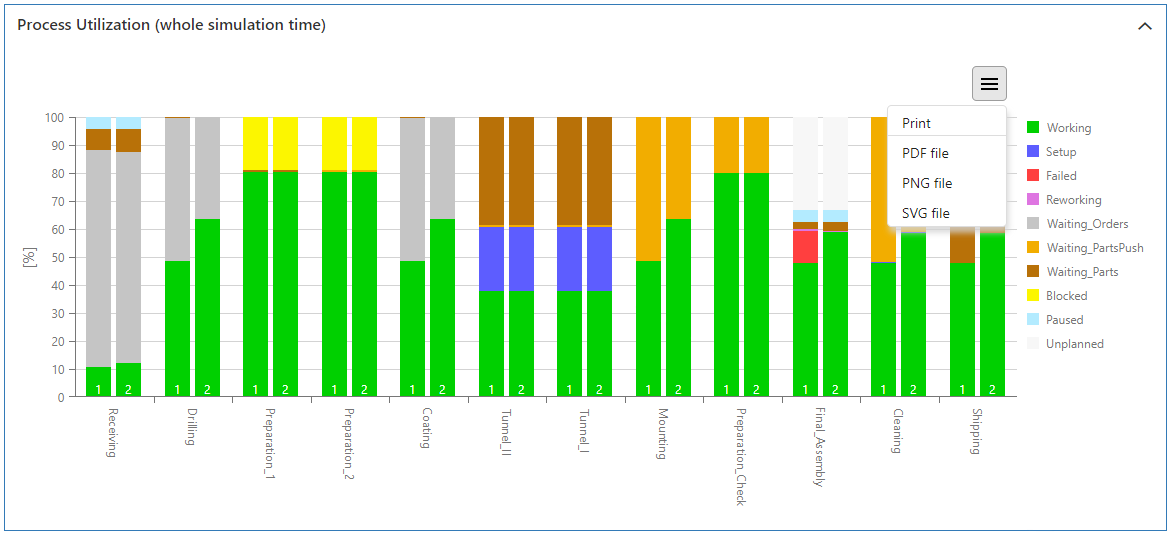Select Print from the export menu
The width and height of the screenshot is (1172, 535).
(916, 123)
